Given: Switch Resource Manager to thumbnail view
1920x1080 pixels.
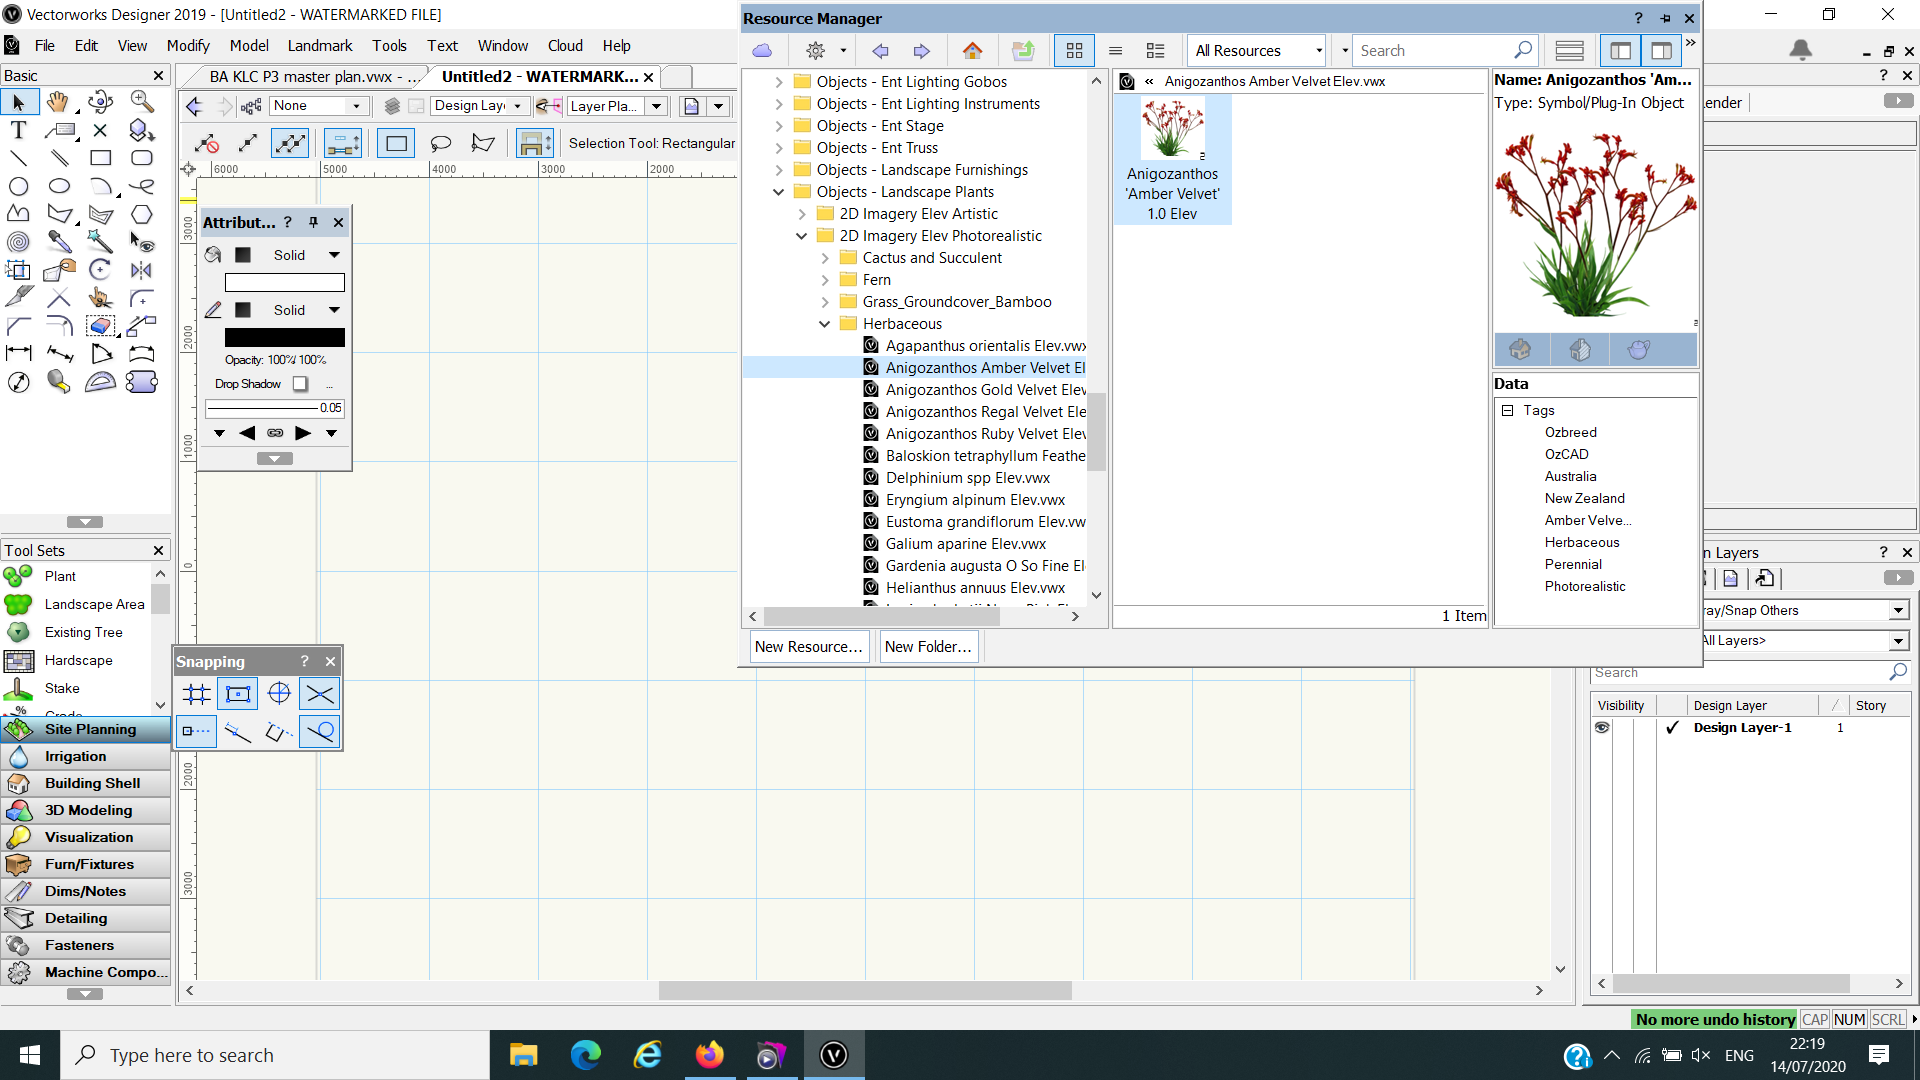Looking at the screenshot, I should point(1074,51).
